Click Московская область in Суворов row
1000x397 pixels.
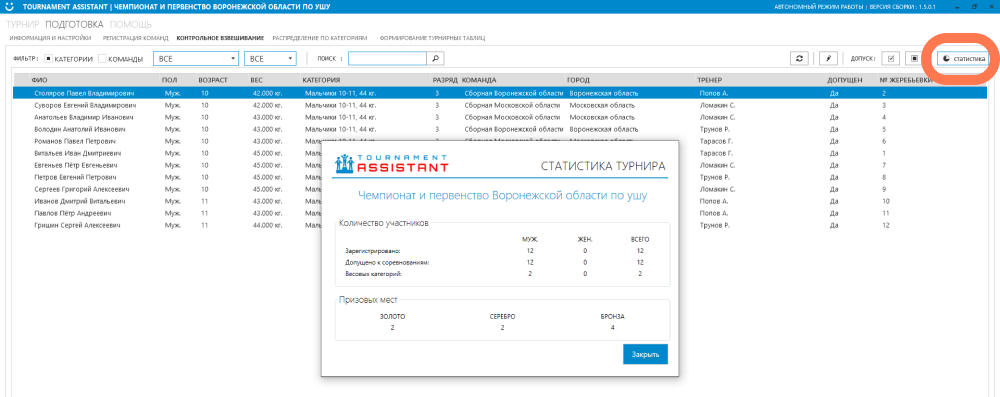[x=601, y=105]
